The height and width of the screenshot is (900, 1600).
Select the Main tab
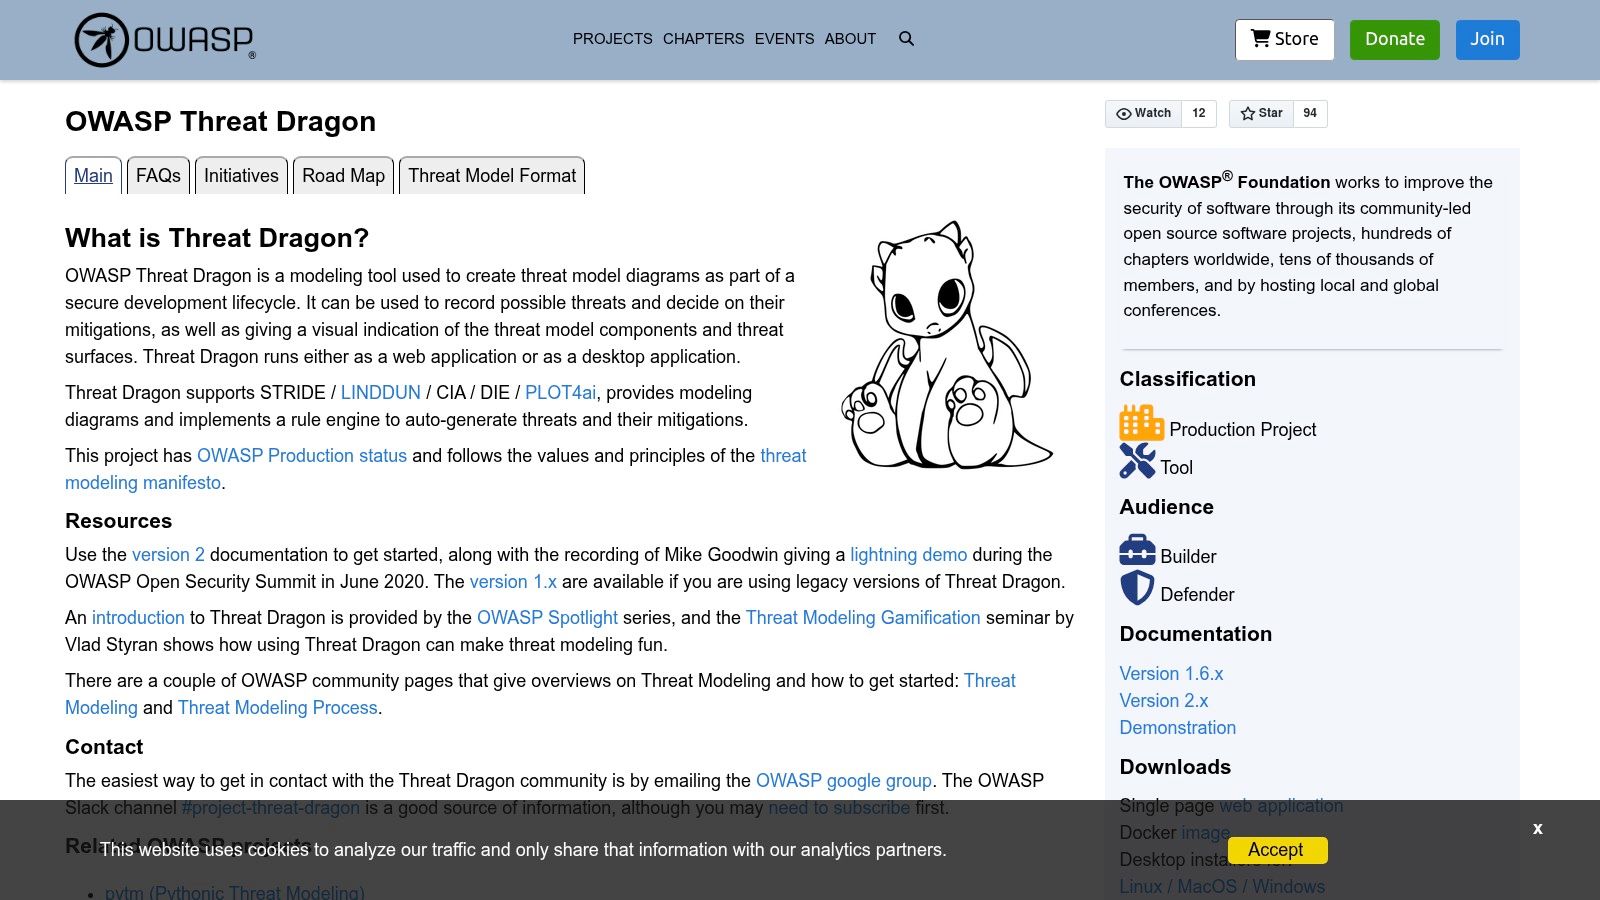[x=93, y=176]
